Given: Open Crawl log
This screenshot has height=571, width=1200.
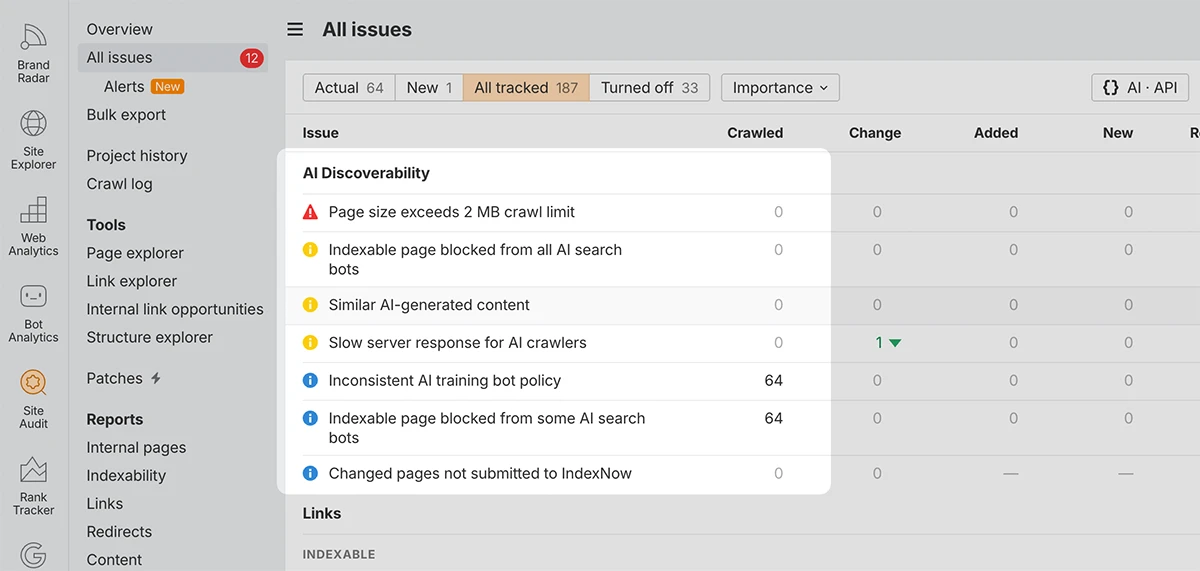Looking at the screenshot, I should coord(119,184).
